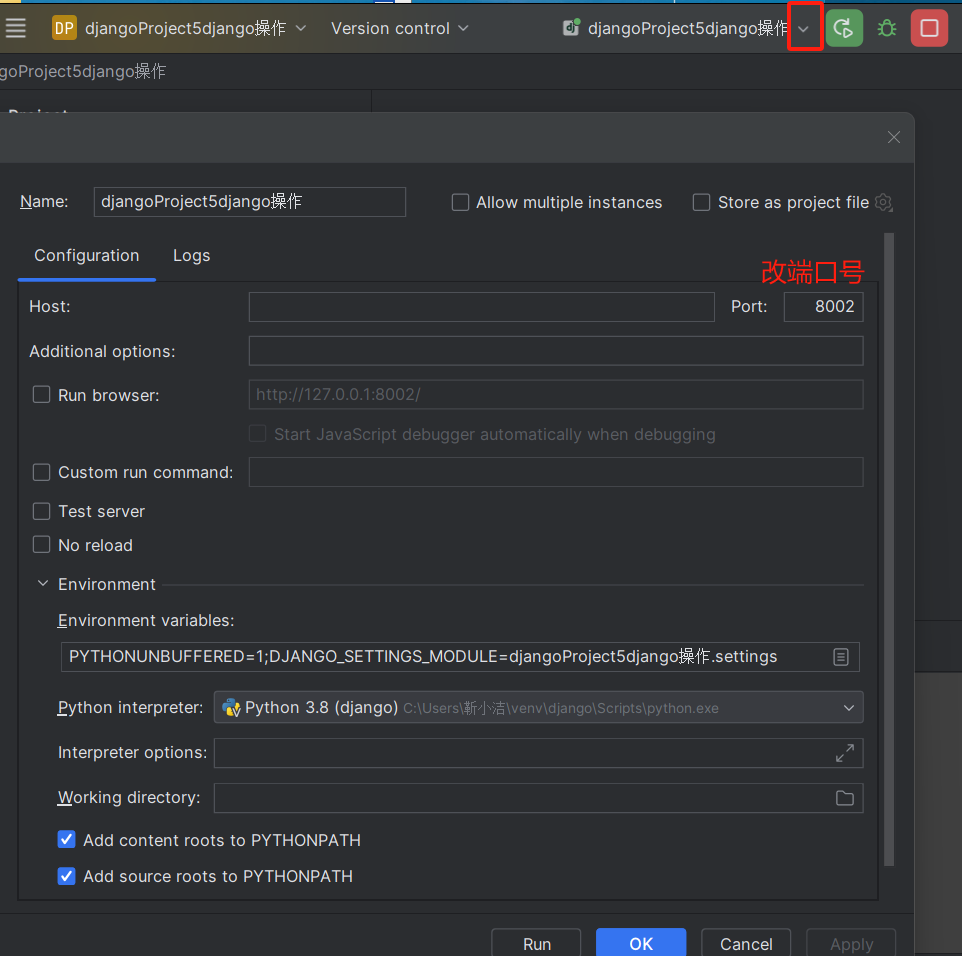Click the Port field showing 8002
The image size is (962, 956).
823,307
